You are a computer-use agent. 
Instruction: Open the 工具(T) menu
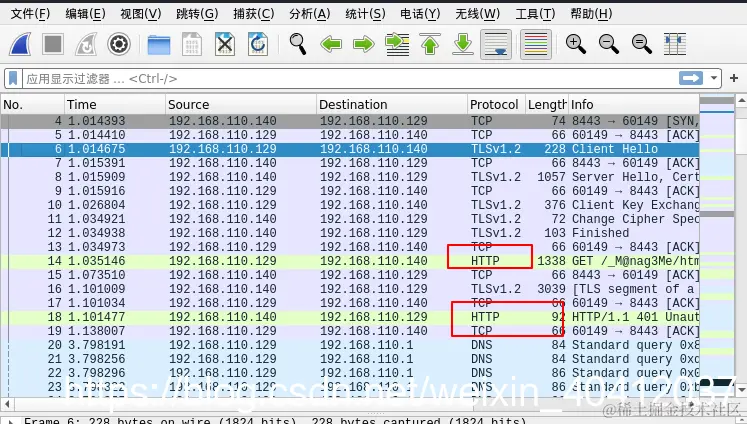[535, 14]
